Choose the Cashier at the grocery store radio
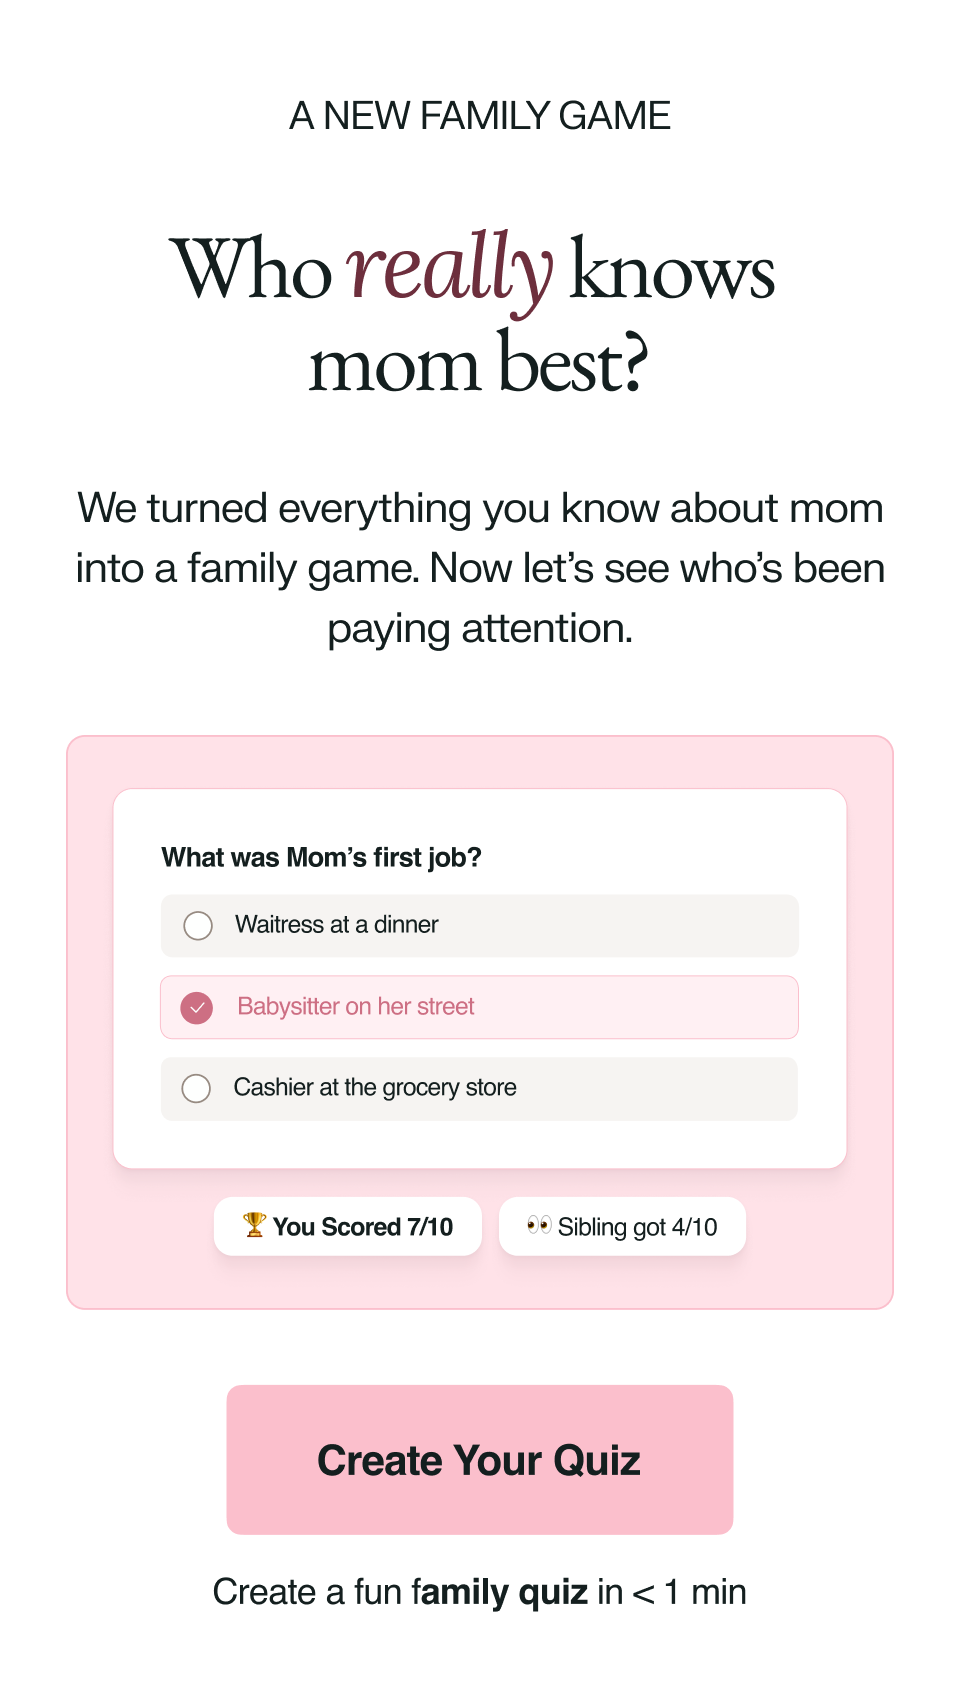Screen dimensions: 960x1706 tap(196, 1088)
